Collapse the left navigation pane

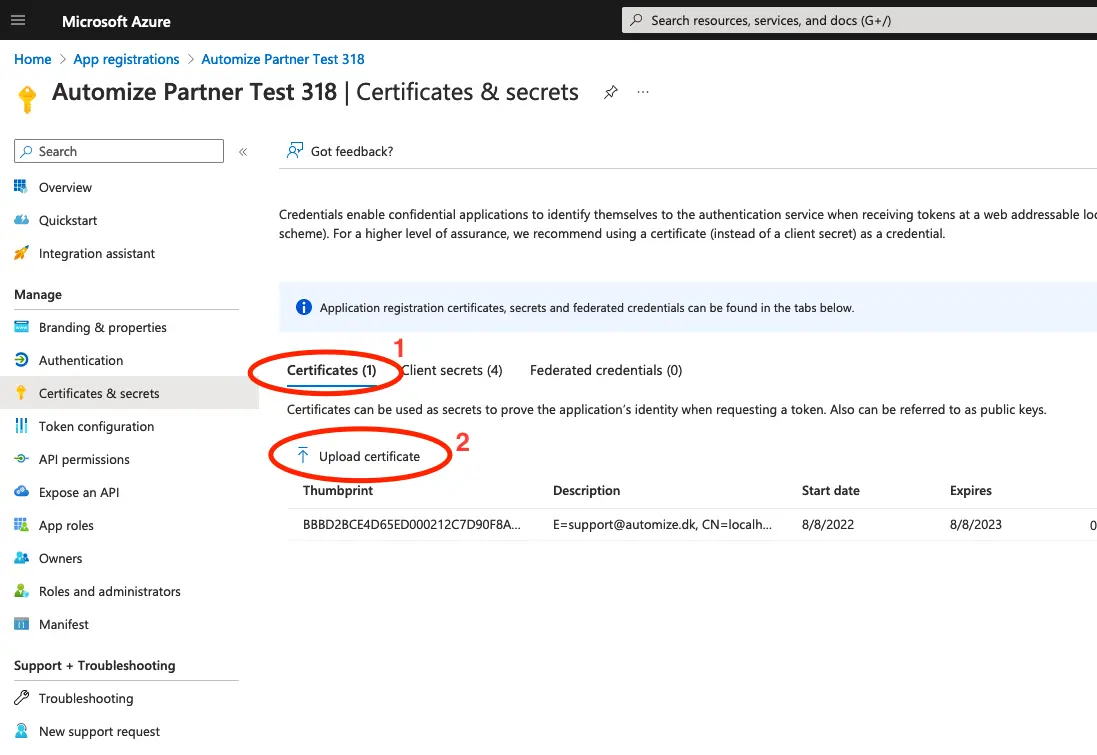[x=242, y=151]
